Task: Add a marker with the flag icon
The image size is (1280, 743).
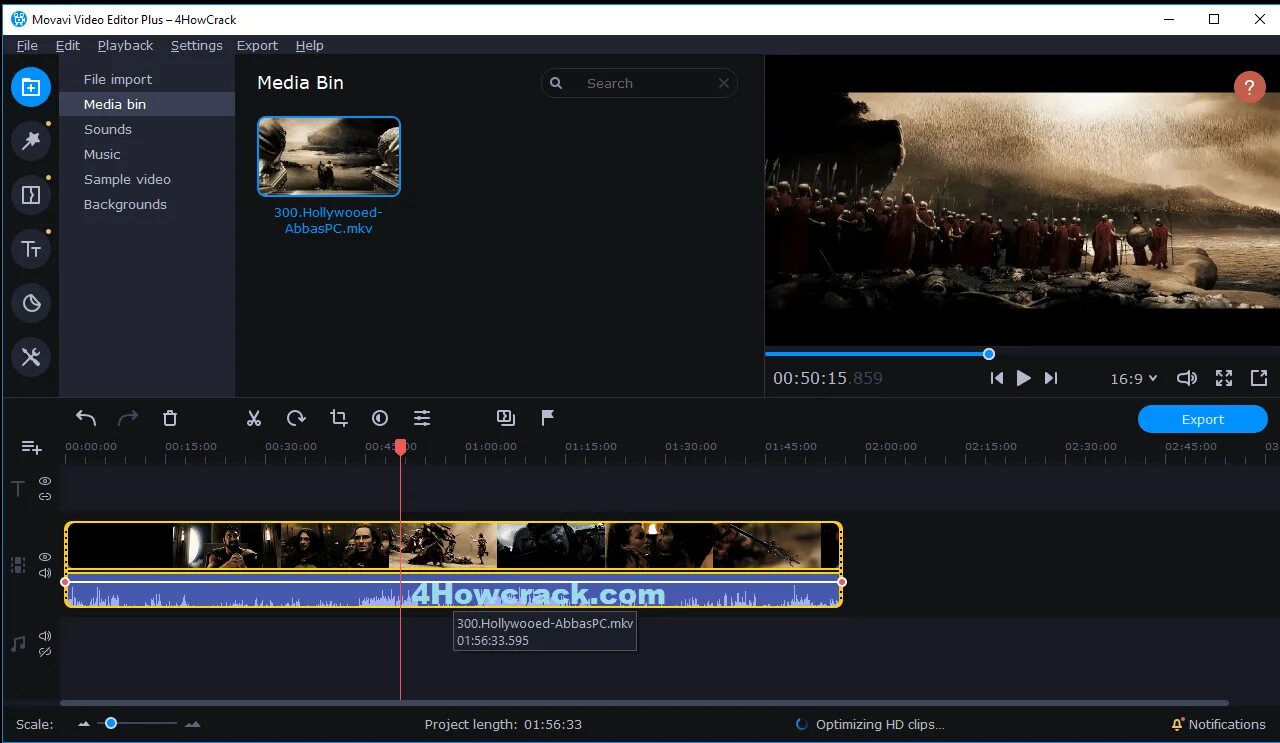Action: [x=548, y=418]
